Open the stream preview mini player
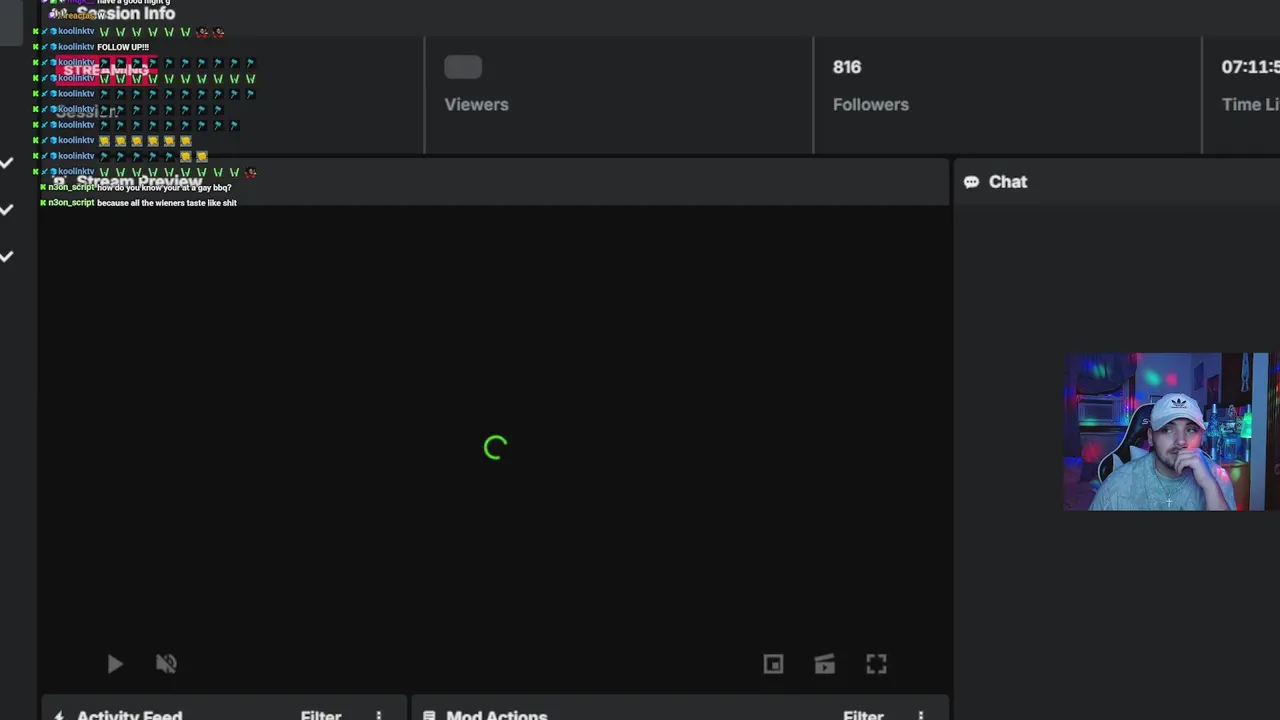This screenshot has width=1280, height=720. pyautogui.click(x=773, y=664)
